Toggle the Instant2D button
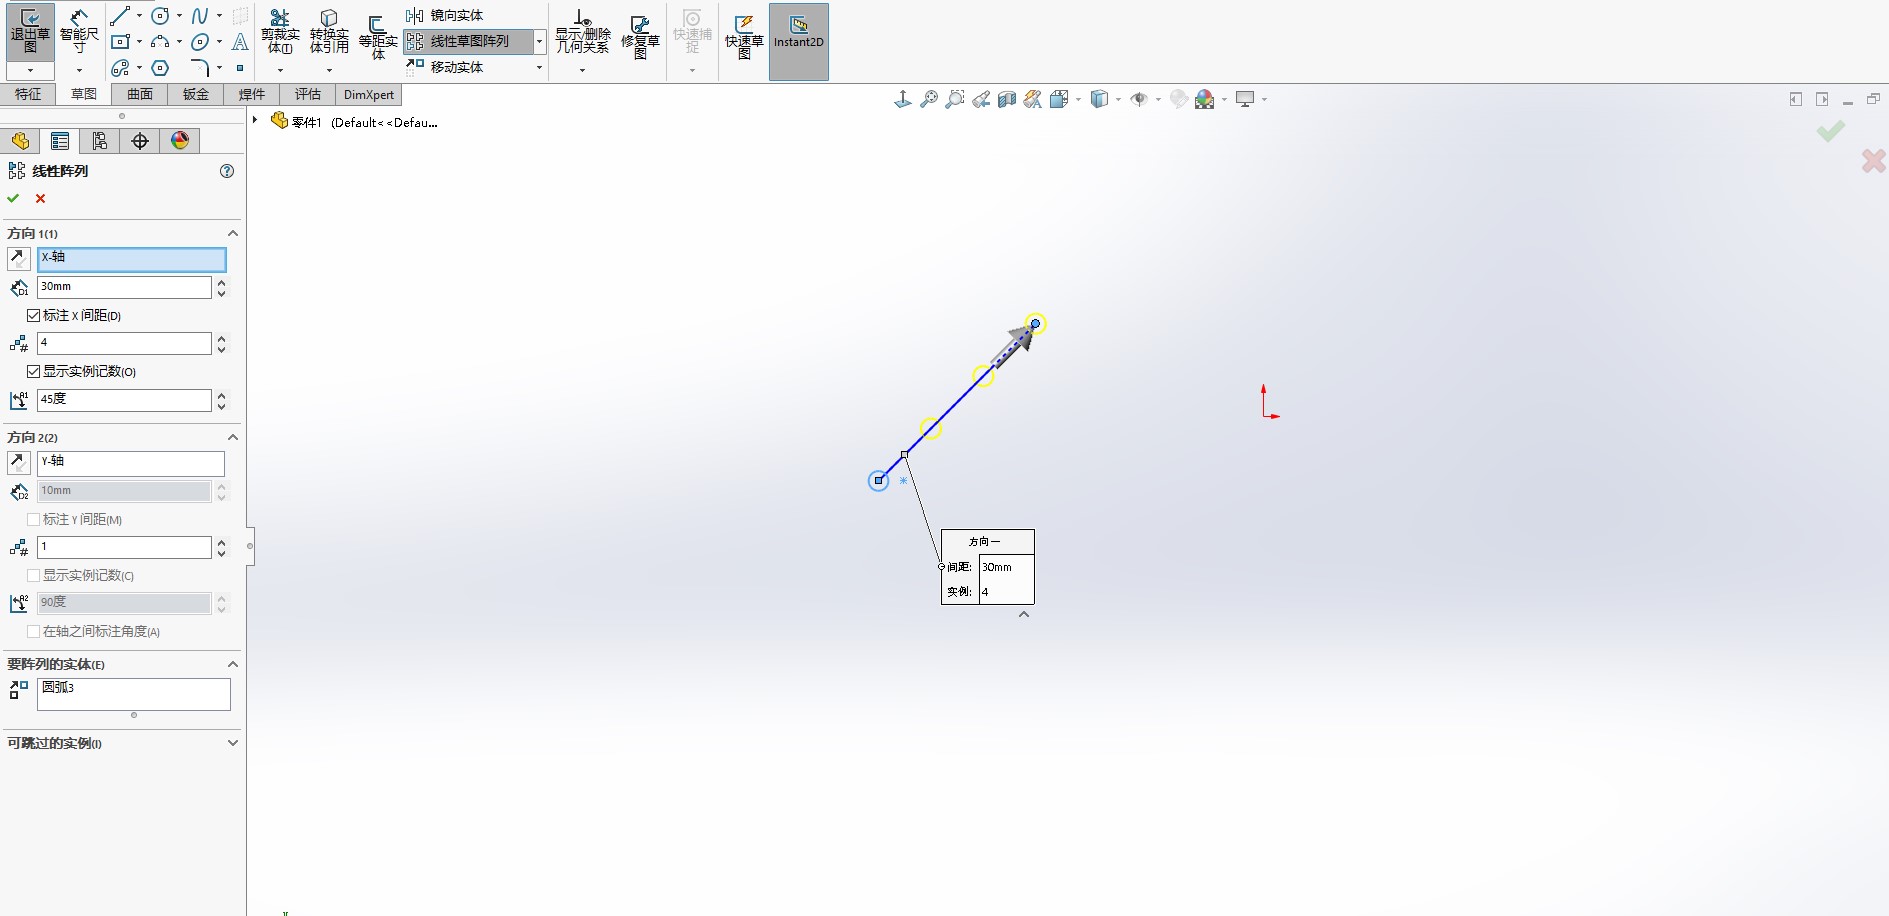 [798, 41]
